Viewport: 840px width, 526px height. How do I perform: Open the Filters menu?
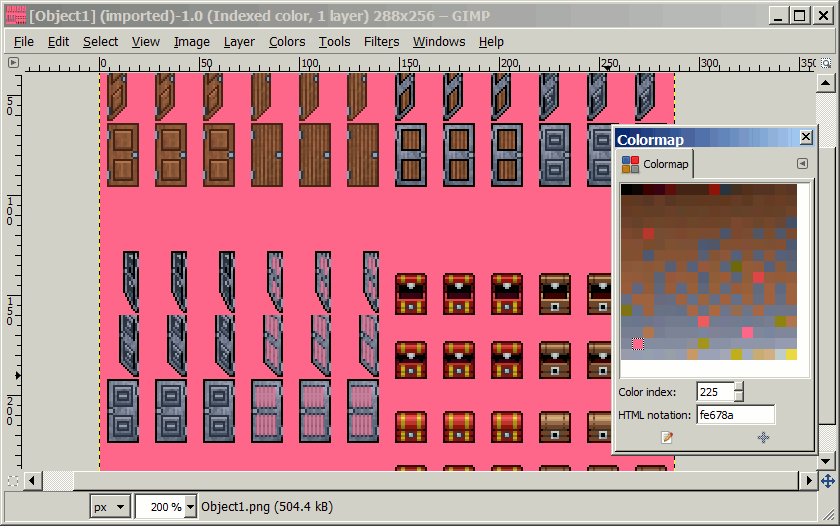(x=381, y=42)
